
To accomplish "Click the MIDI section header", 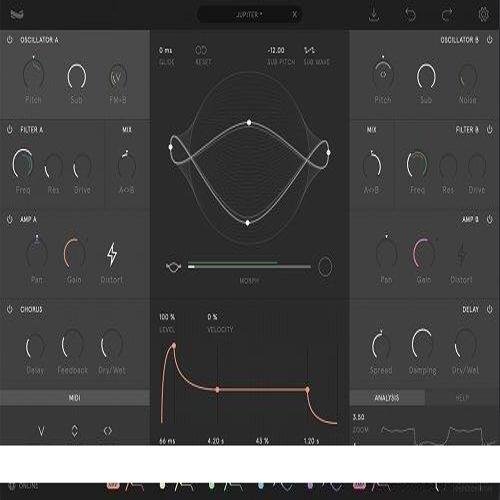I will click(x=75, y=398).
